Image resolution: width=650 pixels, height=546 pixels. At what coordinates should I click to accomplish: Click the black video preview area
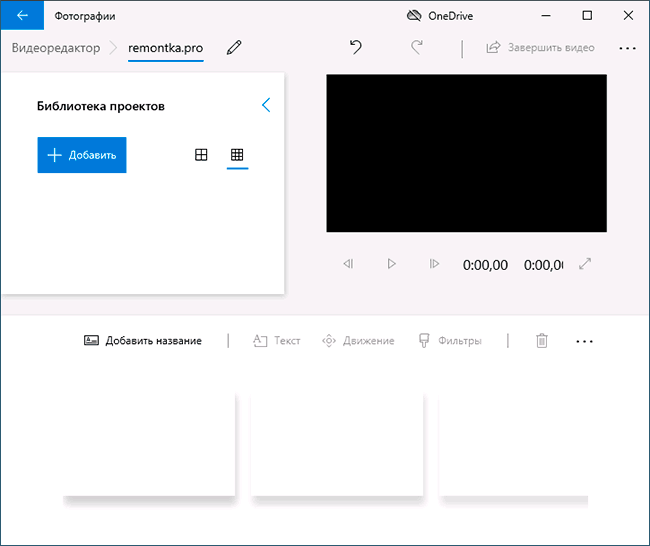[466, 153]
